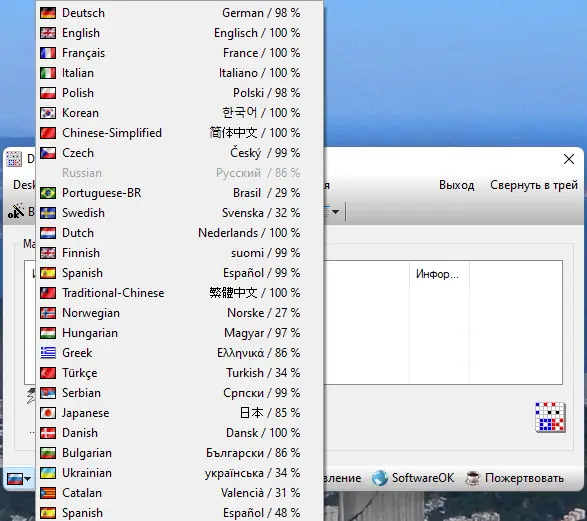Select Chinese-Simplified language

point(179,133)
